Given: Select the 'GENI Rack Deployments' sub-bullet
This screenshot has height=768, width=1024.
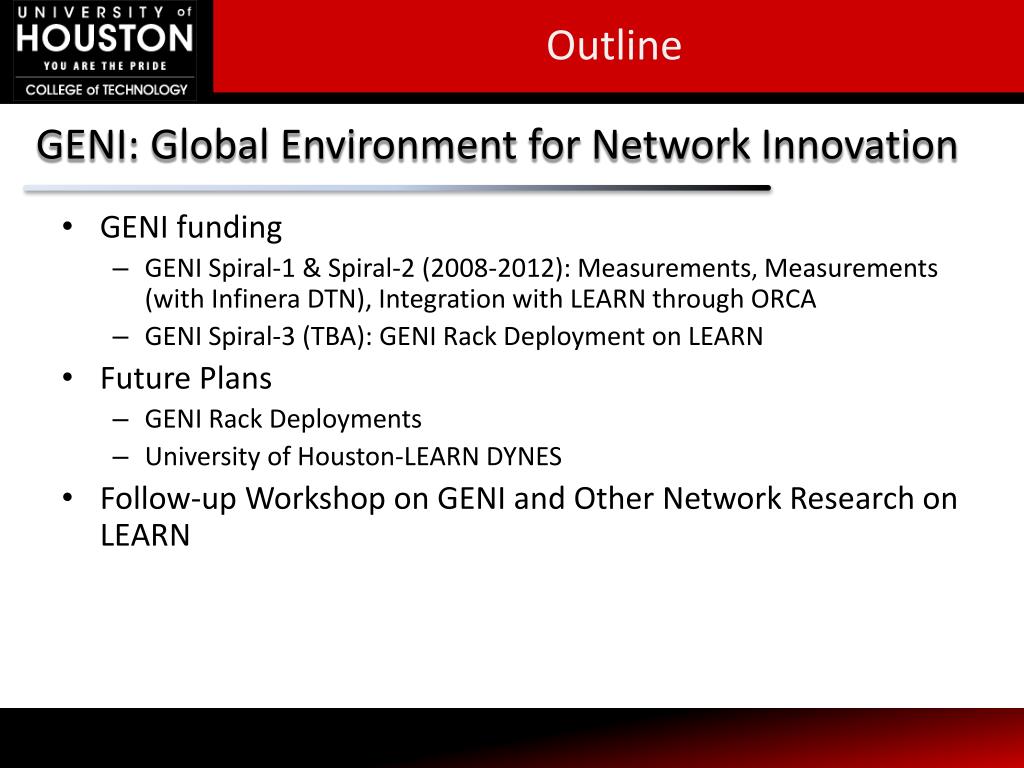Looking at the screenshot, I should pyautogui.click(x=283, y=419).
